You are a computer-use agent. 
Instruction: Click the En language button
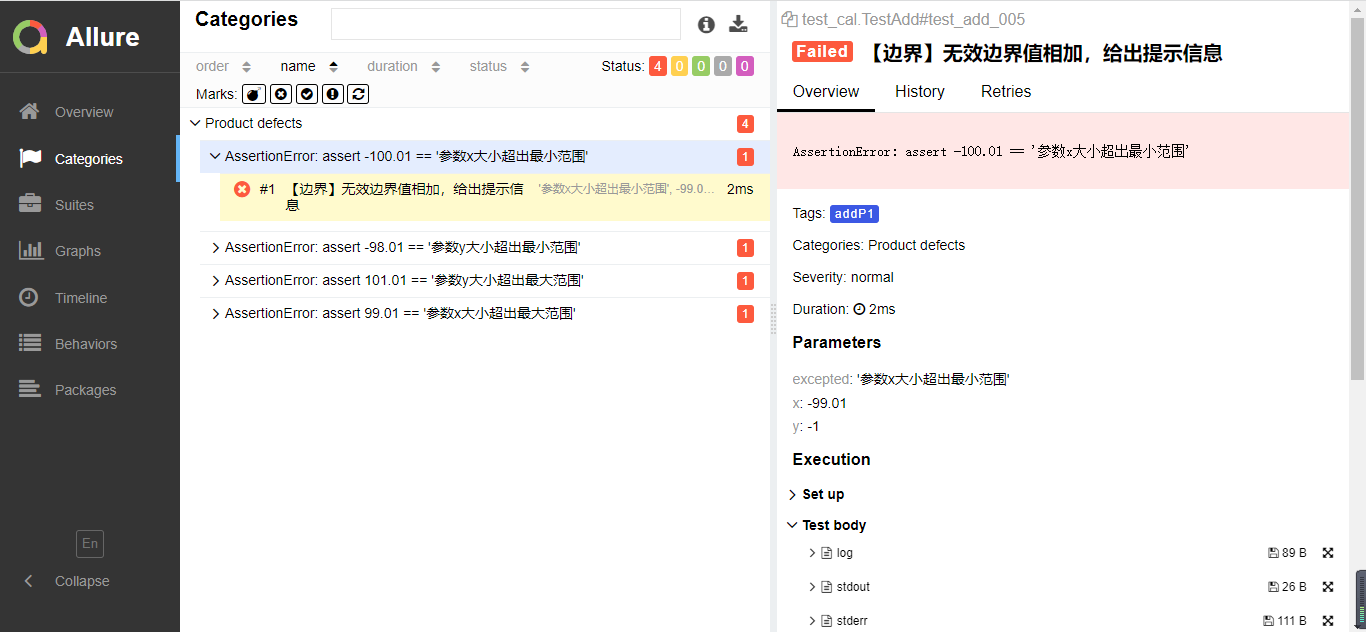[90, 544]
